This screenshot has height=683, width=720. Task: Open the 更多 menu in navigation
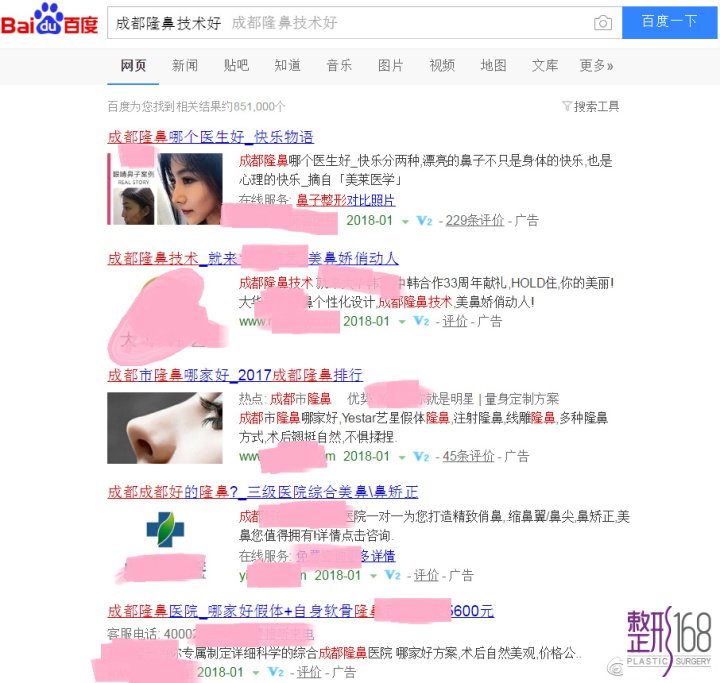point(596,66)
